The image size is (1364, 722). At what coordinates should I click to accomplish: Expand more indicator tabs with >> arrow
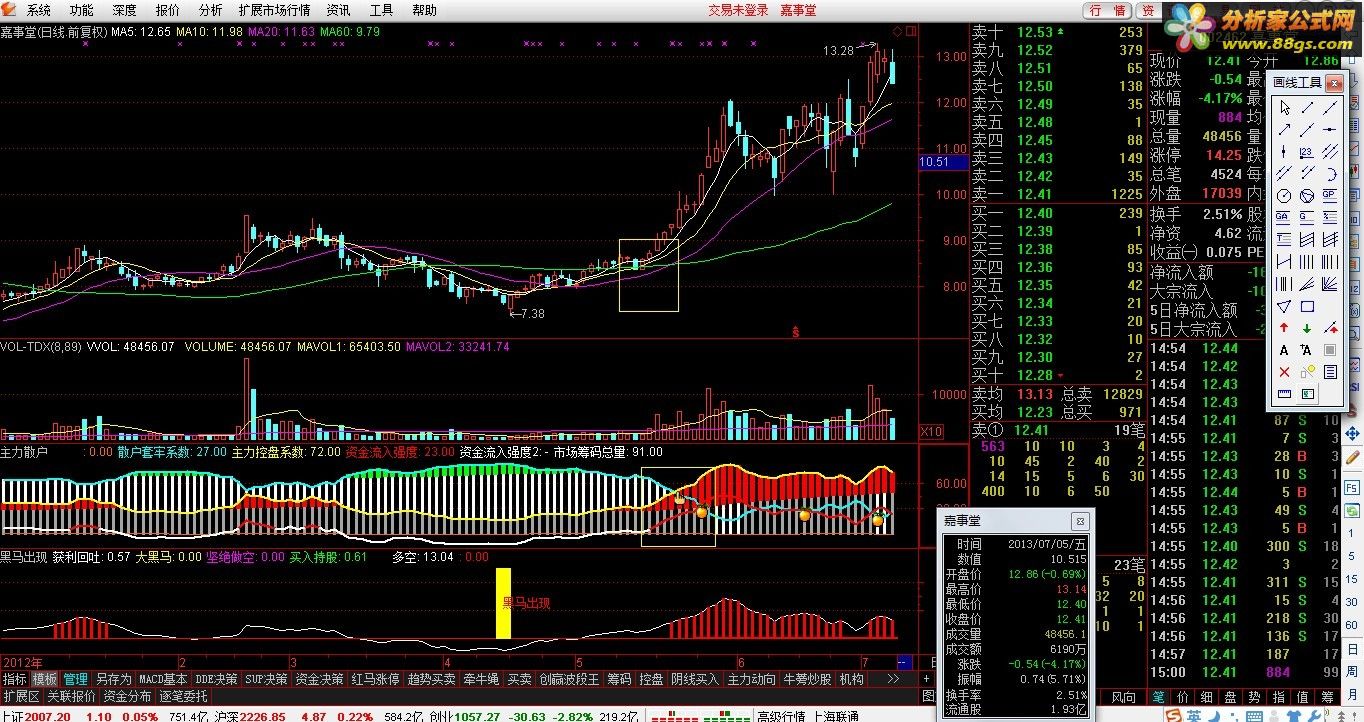tap(894, 679)
